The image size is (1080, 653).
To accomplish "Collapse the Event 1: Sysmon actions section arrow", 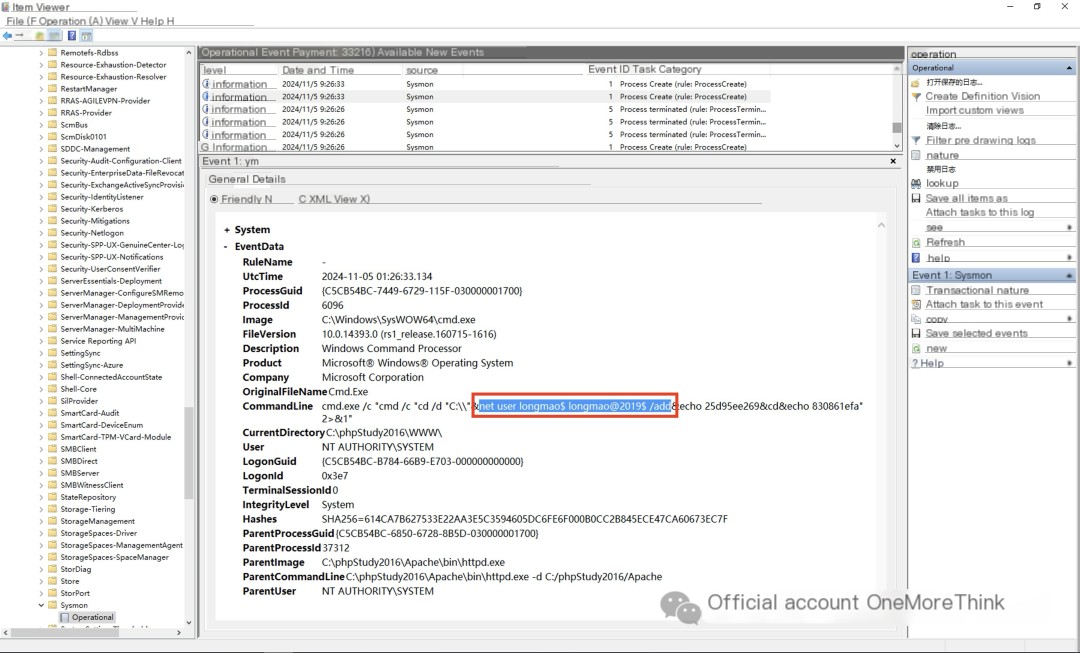I will tap(1069, 276).
